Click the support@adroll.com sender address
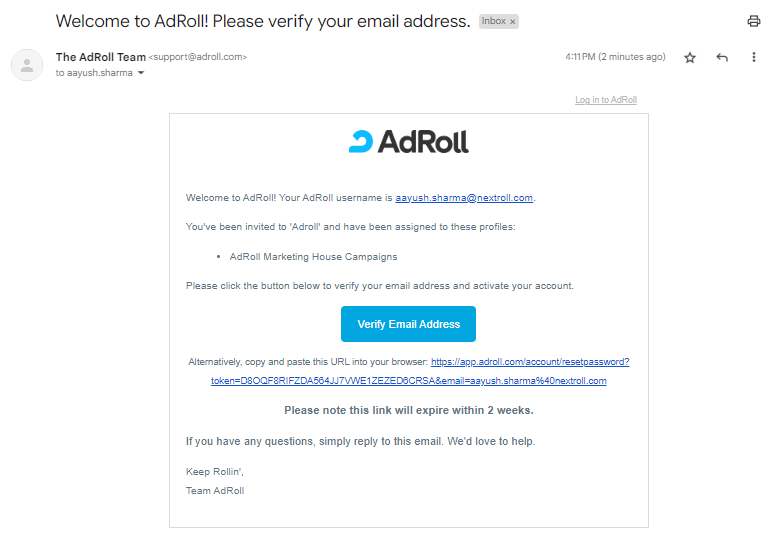The width and height of the screenshot is (771, 536). point(198,58)
